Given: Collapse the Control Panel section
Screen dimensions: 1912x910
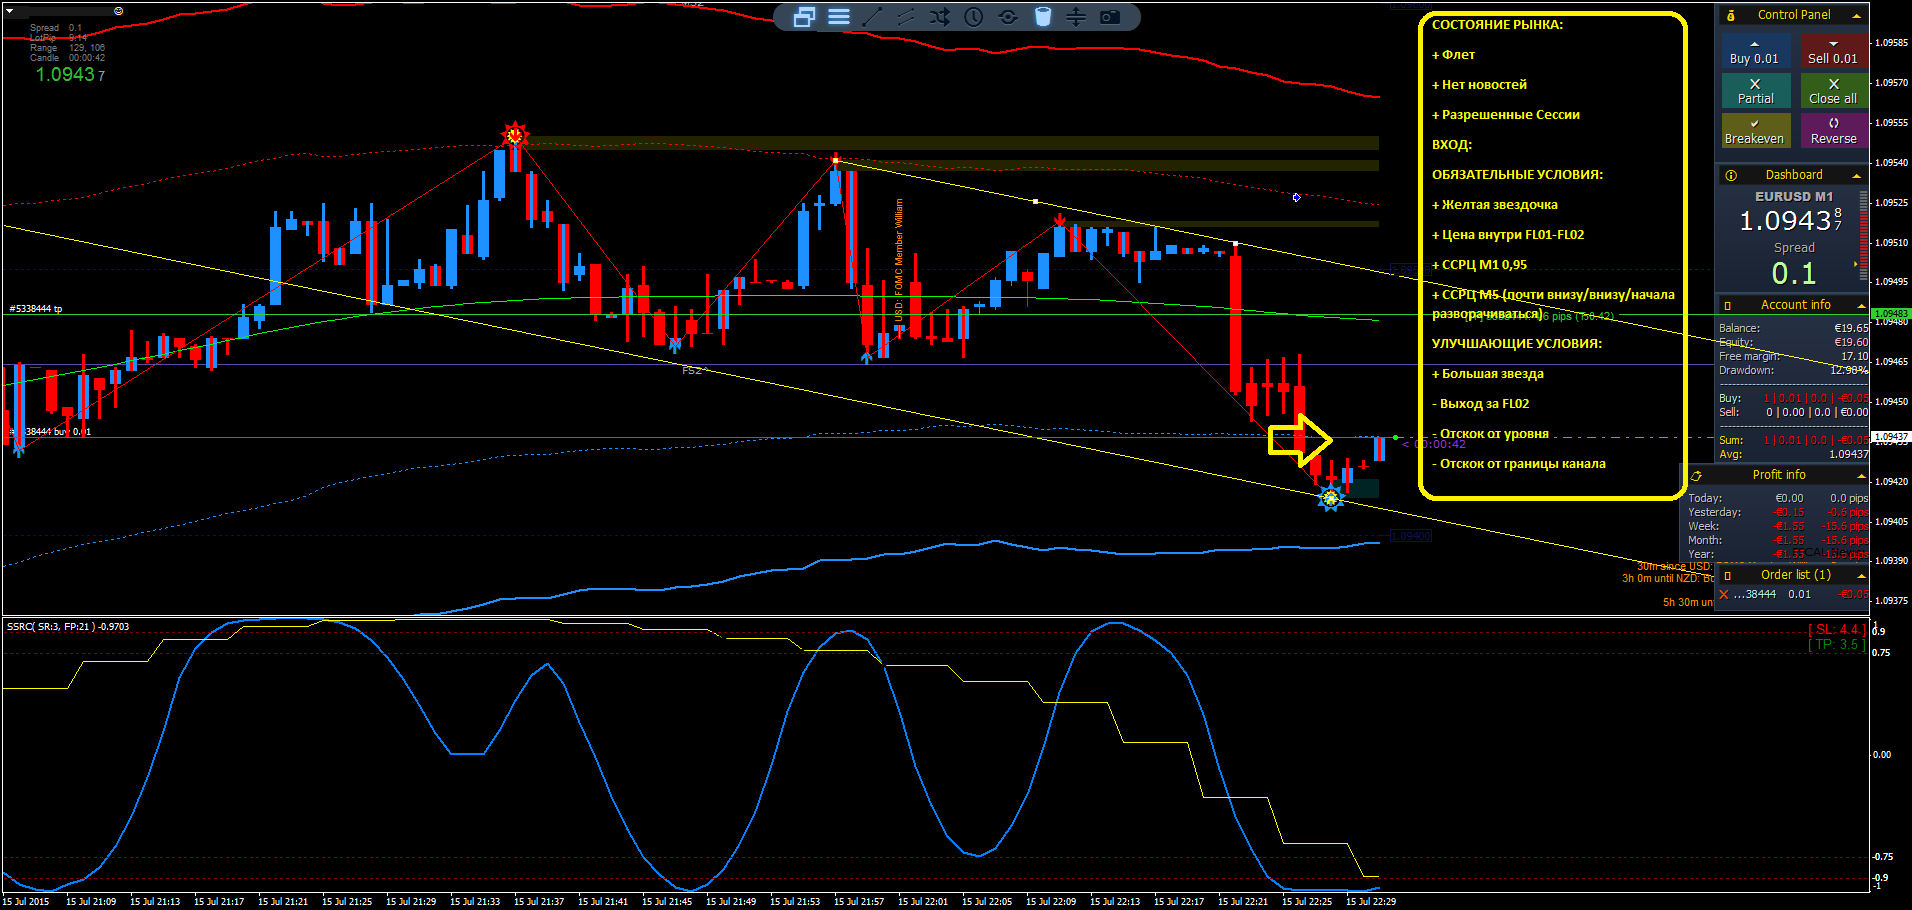Looking at the screenshot, I should coord(1857,15).
